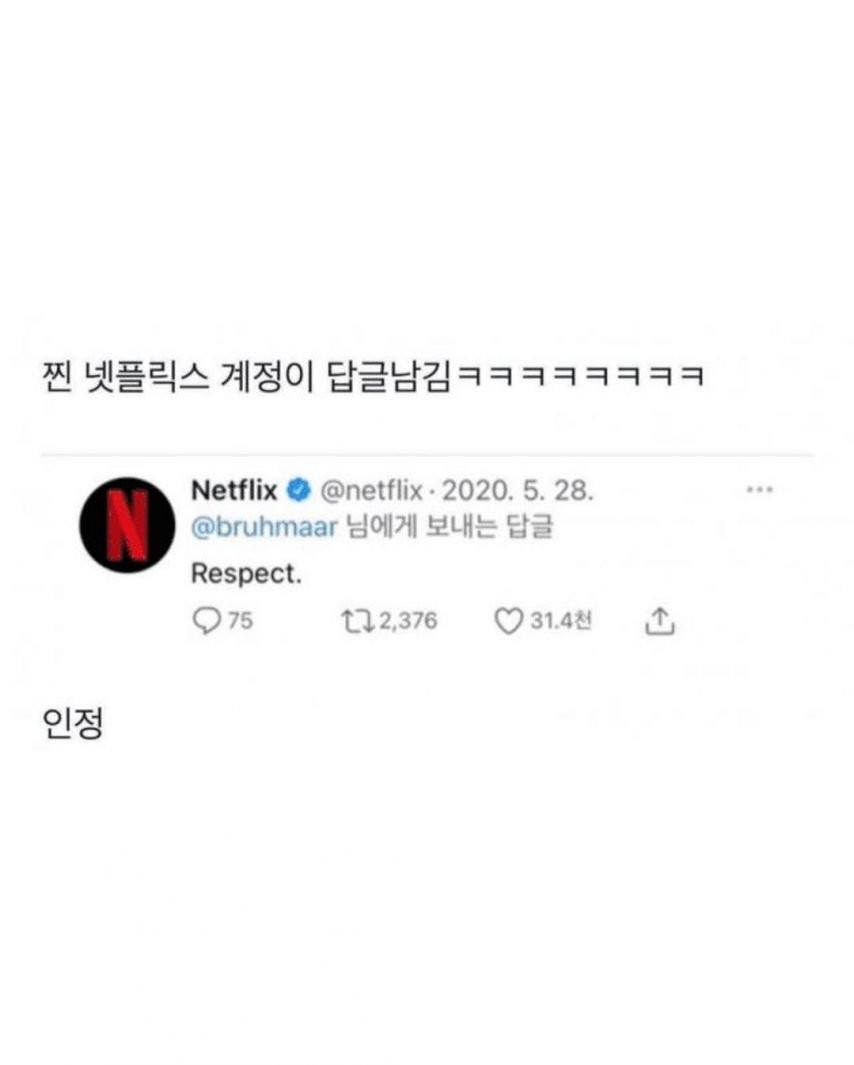This screenshot has height=1065, width=854.
Task: Open the @bruhmaar mention link
Action: tap(264, 527)
